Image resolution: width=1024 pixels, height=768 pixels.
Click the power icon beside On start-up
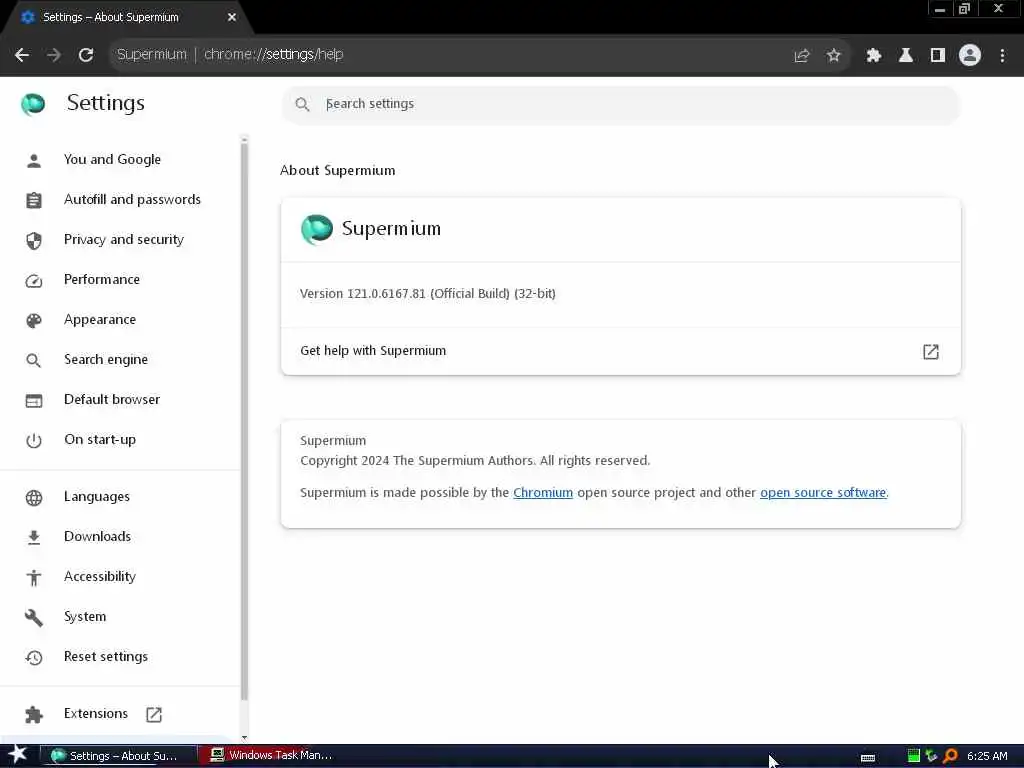click(34, 441)
